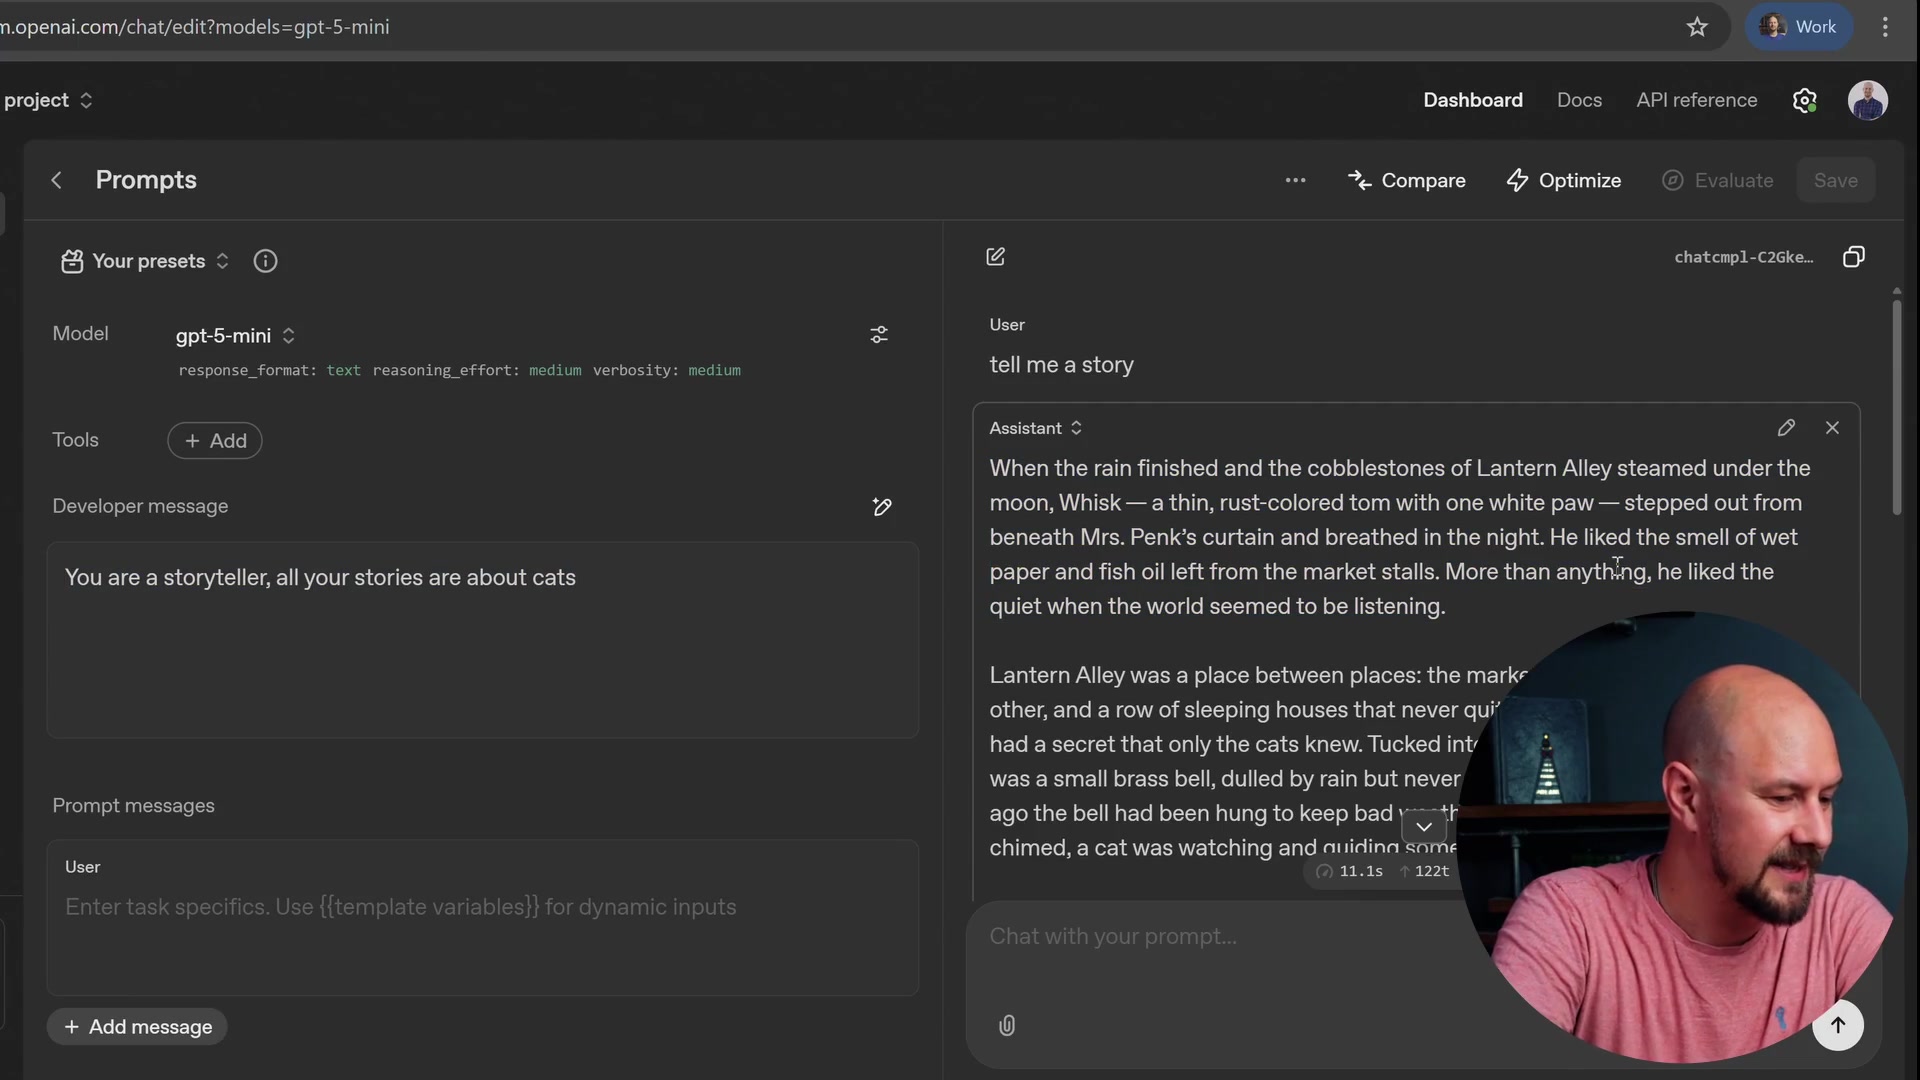Image resolution: width=1920 pixels, height=1080 pixels.
Task: Send the chat with the arrow button
Action: [x=1839, y=1025]
